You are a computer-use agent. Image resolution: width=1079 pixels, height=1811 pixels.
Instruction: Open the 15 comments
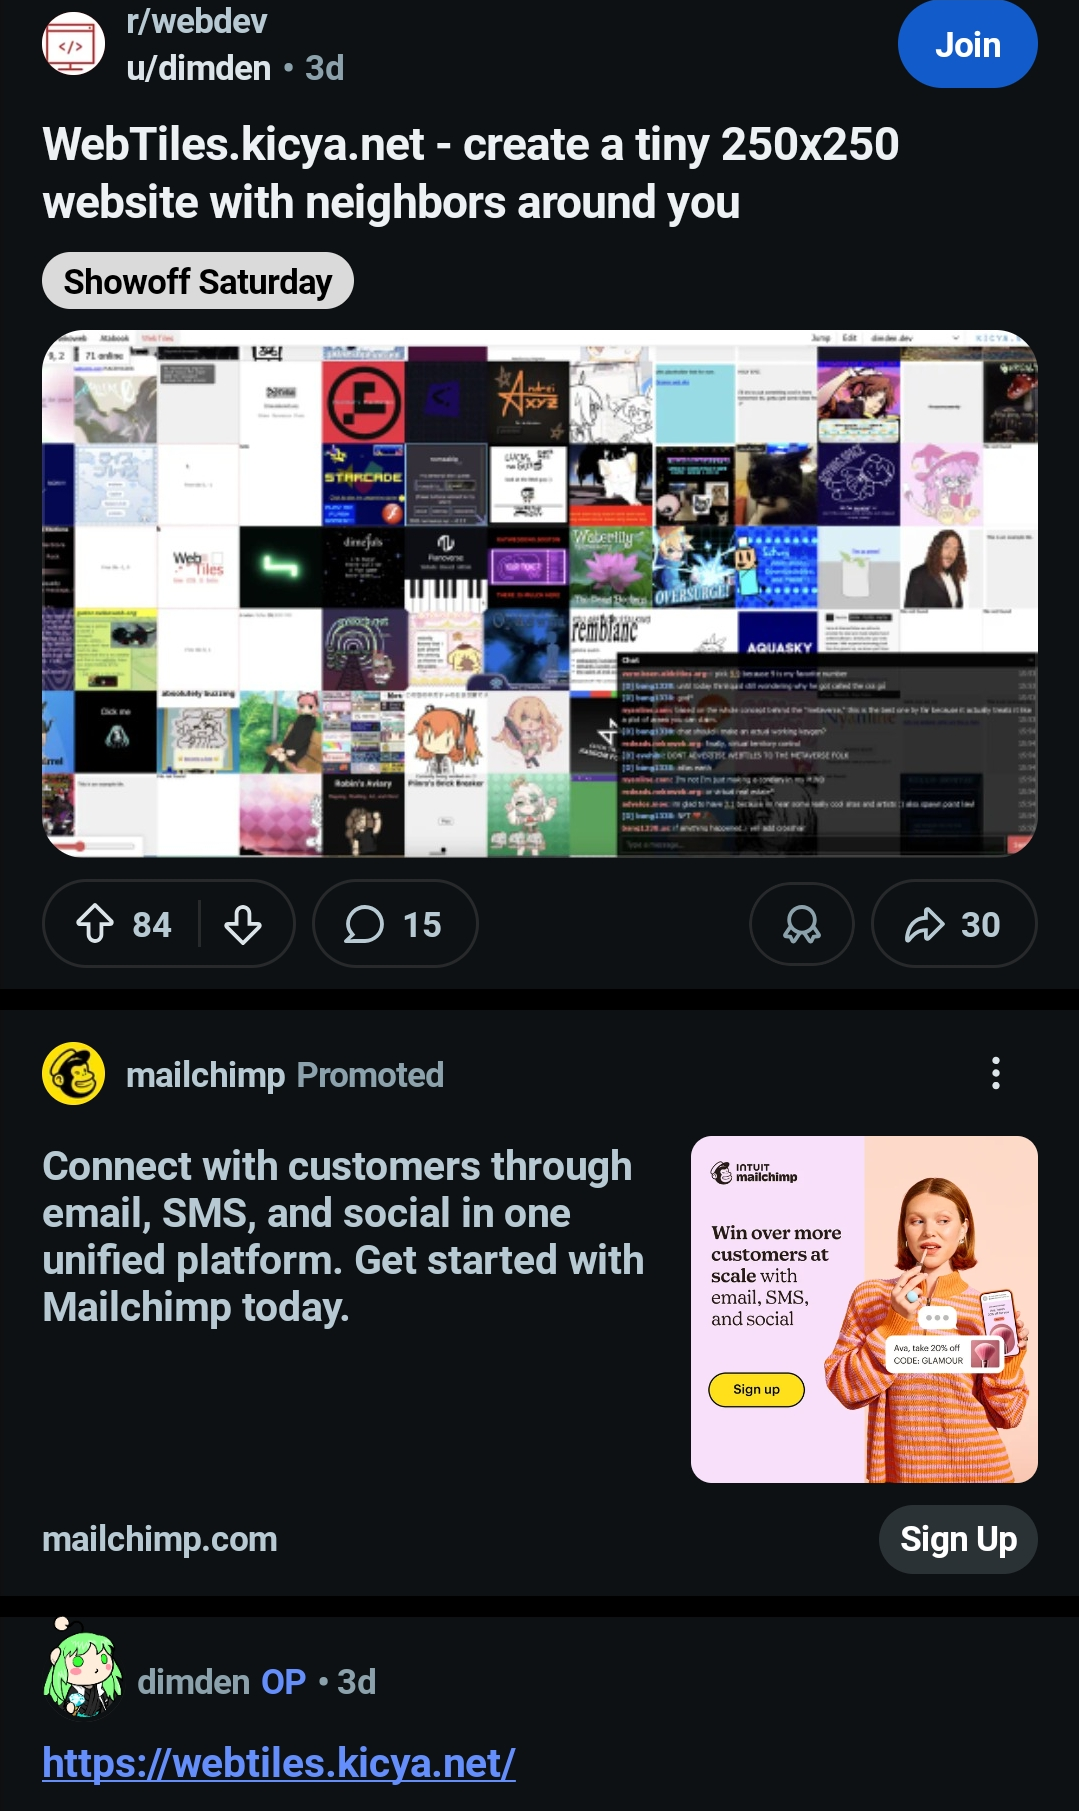(395, 924)
